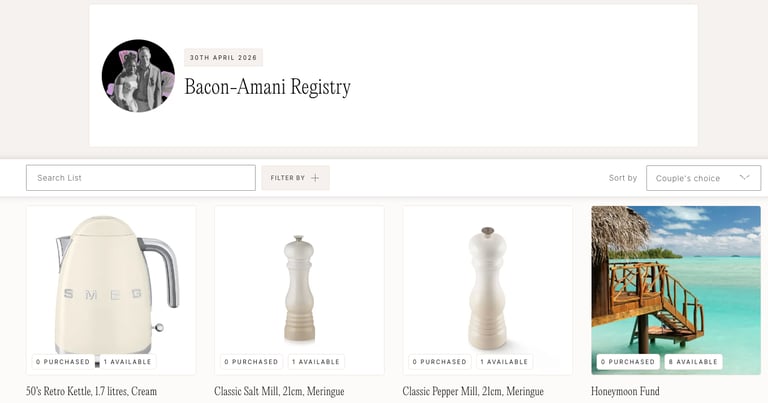Image resolution: width=768 pixels, height=403 pixels.
Task: Click the chevron arrow in the sort box
Action: pos(744,177)
